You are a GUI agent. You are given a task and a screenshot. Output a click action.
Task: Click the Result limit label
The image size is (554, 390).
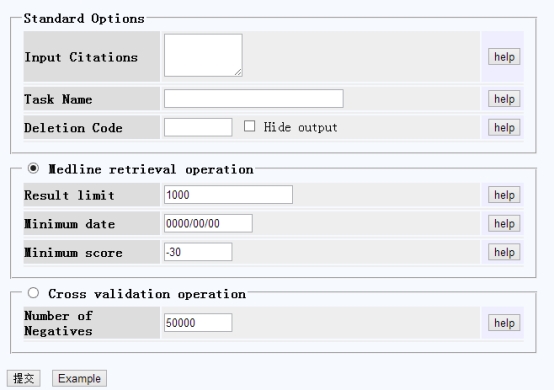coord(69,195)
